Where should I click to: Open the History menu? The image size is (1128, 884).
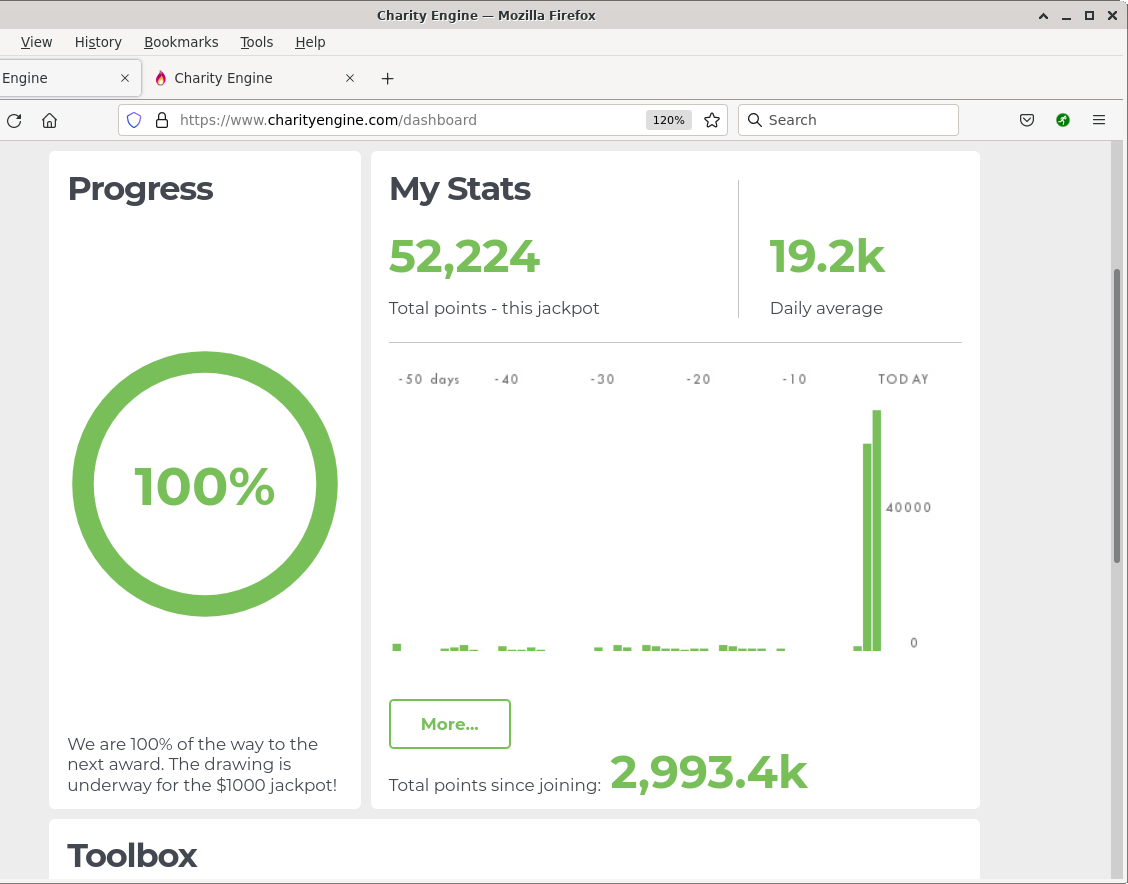tap(98, 42)
